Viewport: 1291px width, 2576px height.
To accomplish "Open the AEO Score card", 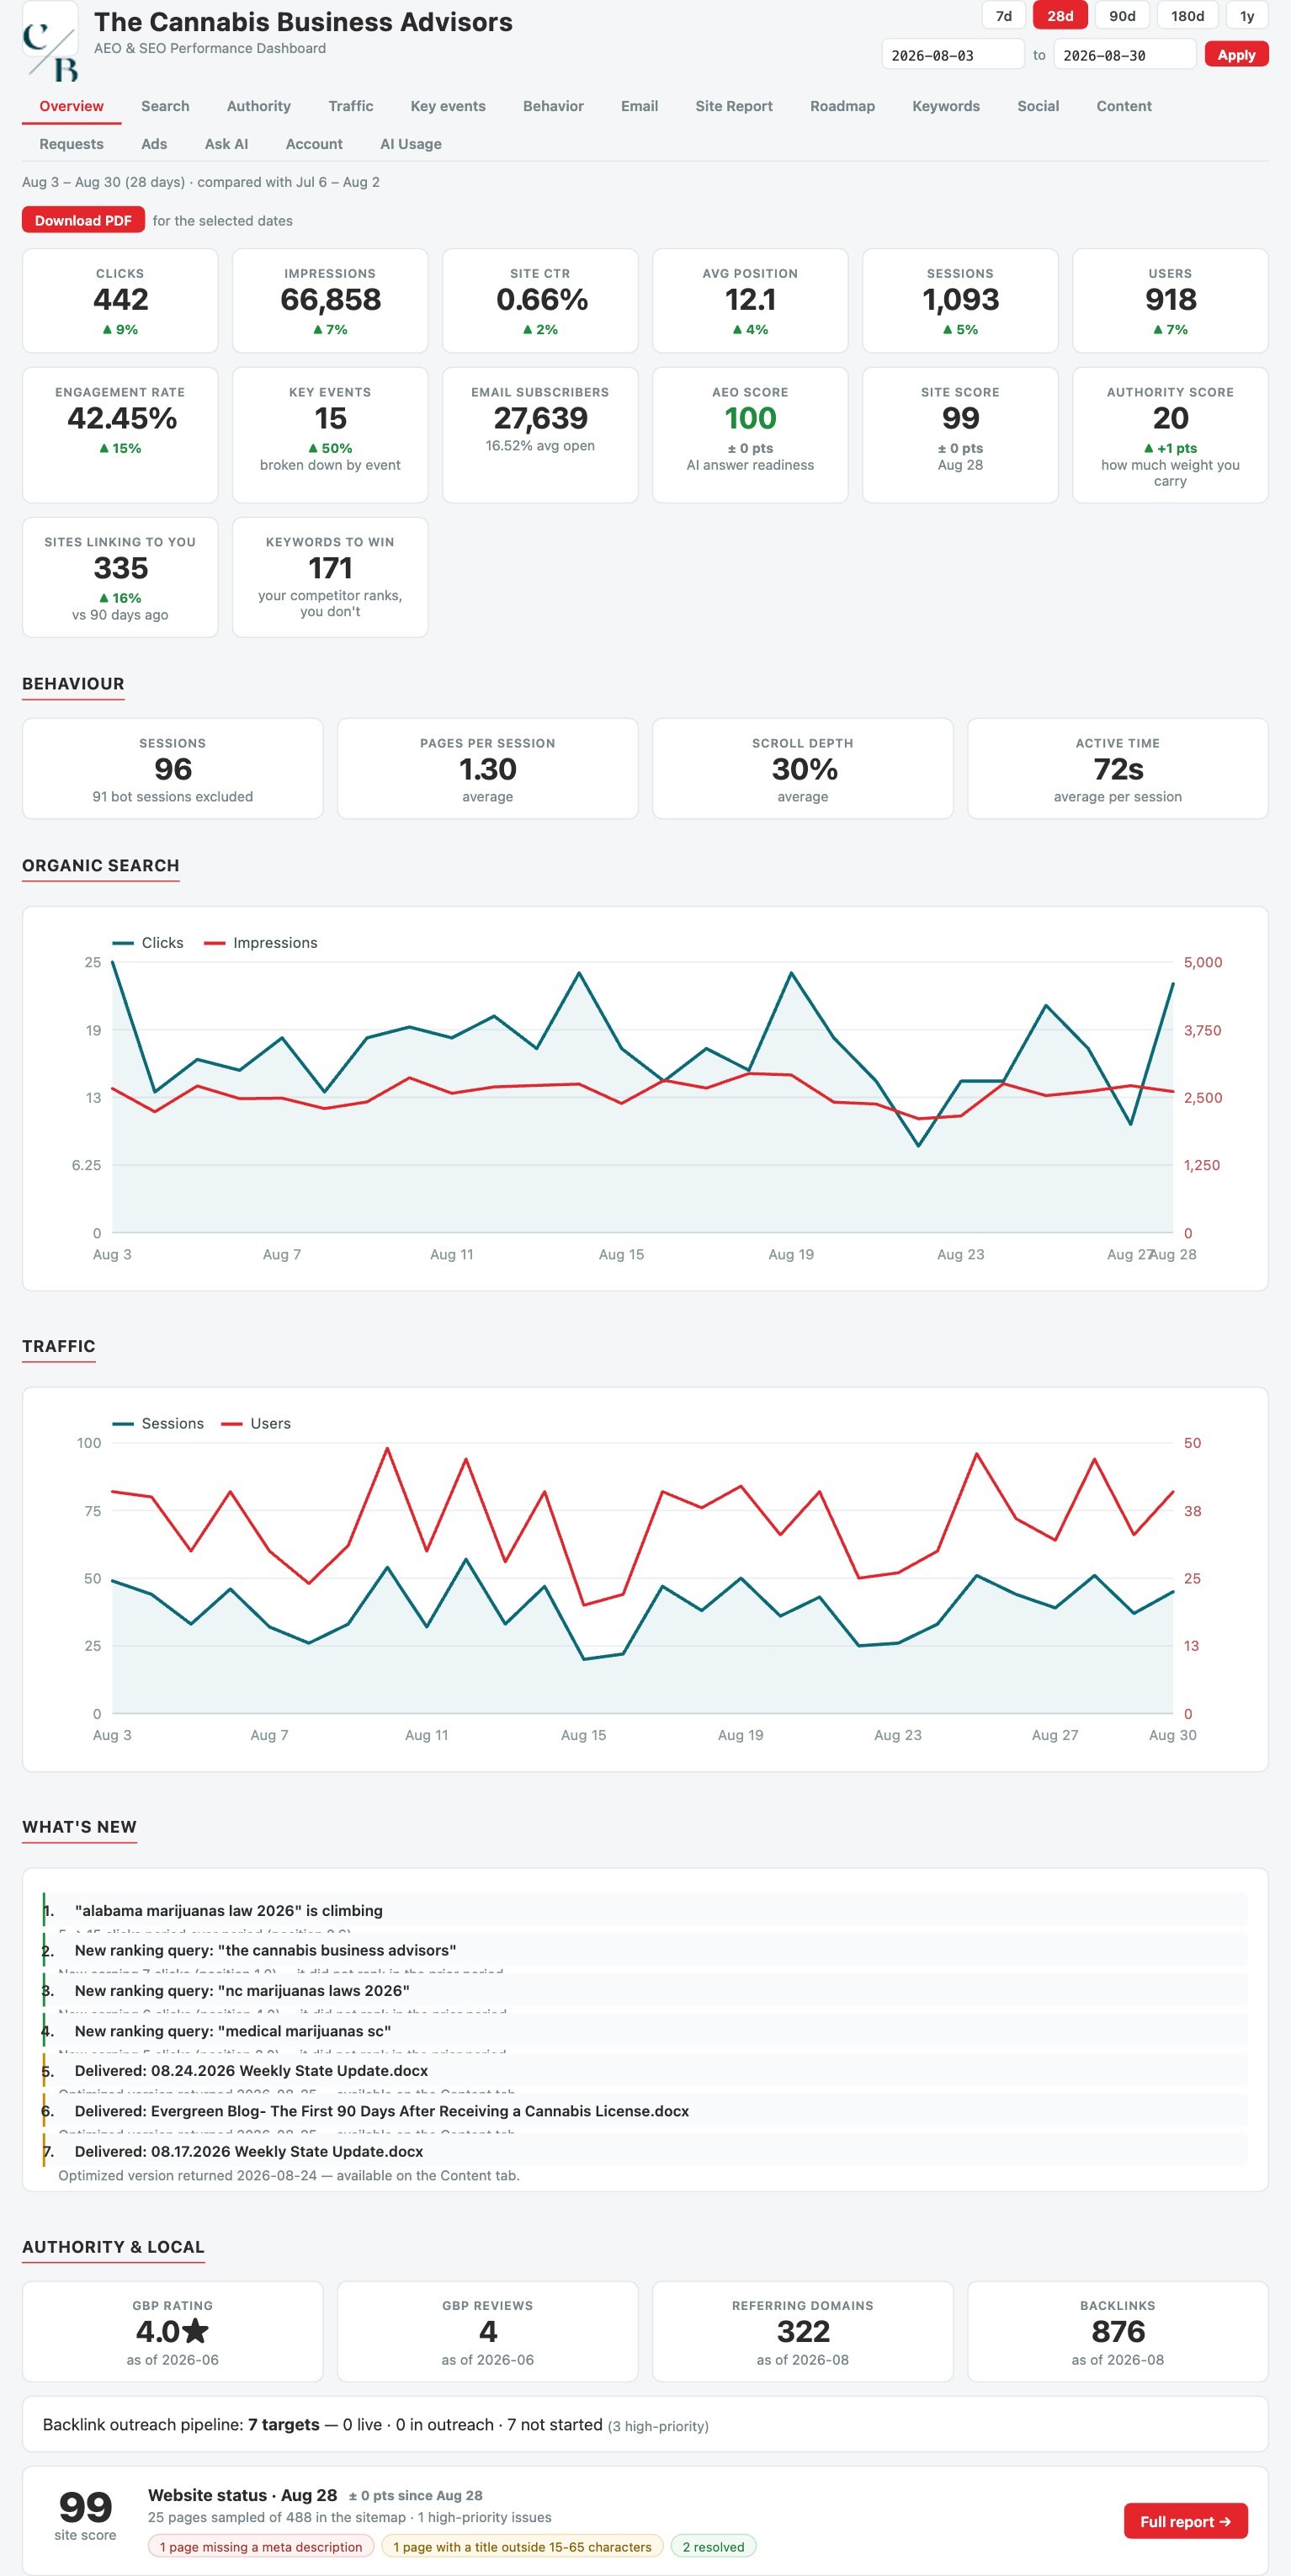I will [750, 435].
